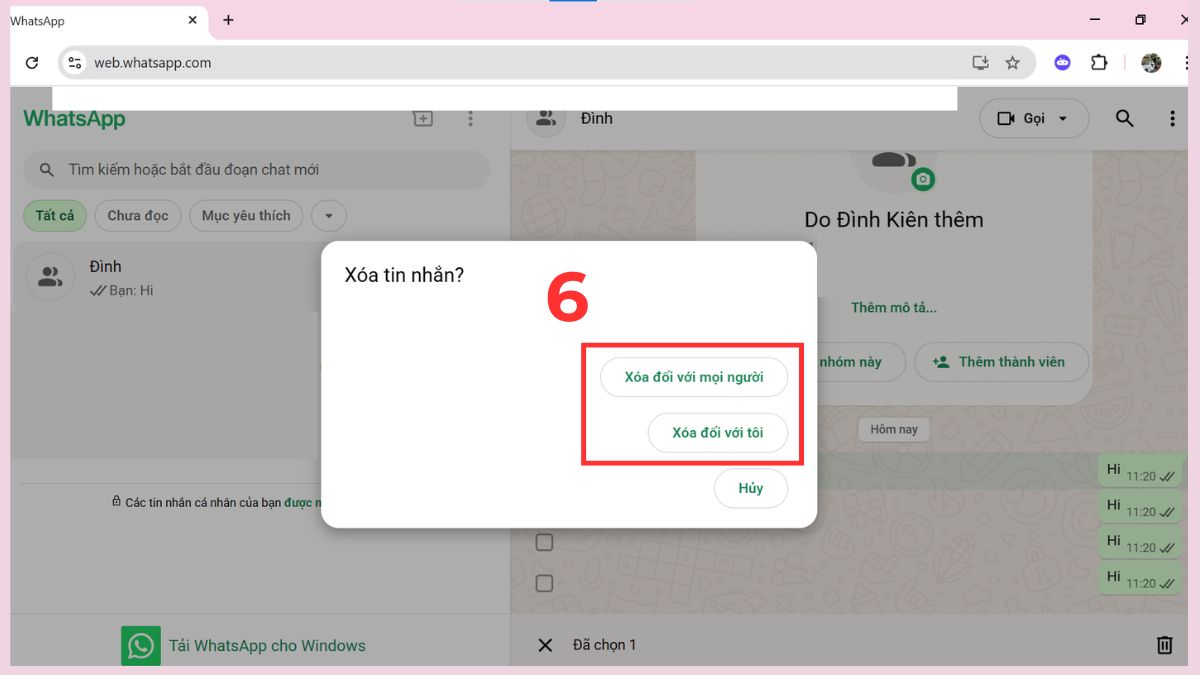The image size is (1200, 675).
Task: Switch to the Chưa đọc filter
Action: click(x=138, y=215)
